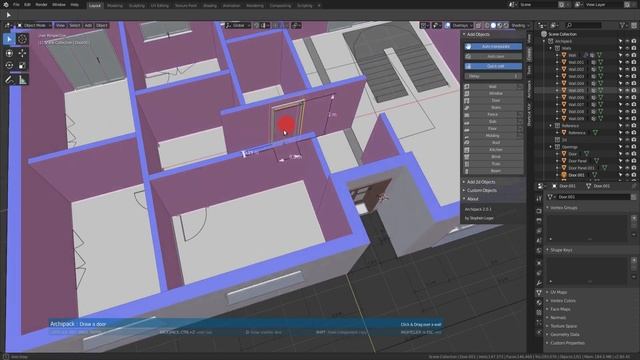
Task: Toggle the Auto manipulate button
Action: pyautogui.click(x=493, y=47)
